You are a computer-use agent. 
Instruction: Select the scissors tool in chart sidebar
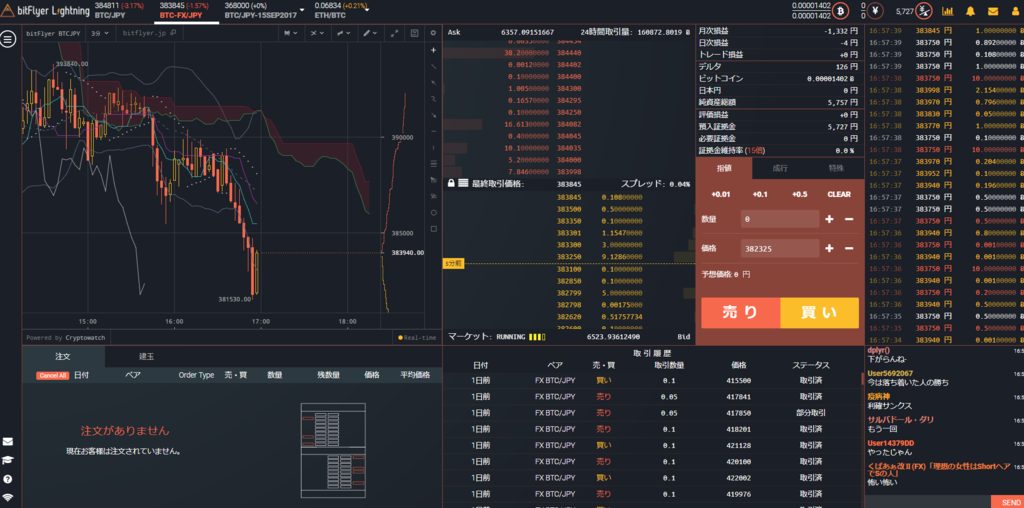click(x=433, y=196)
